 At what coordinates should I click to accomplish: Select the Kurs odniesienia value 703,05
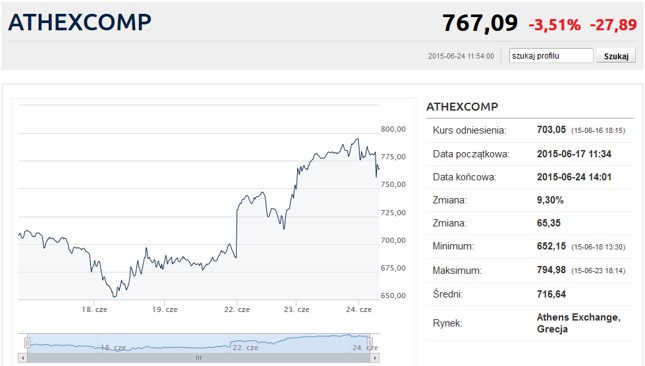[551, 130]
